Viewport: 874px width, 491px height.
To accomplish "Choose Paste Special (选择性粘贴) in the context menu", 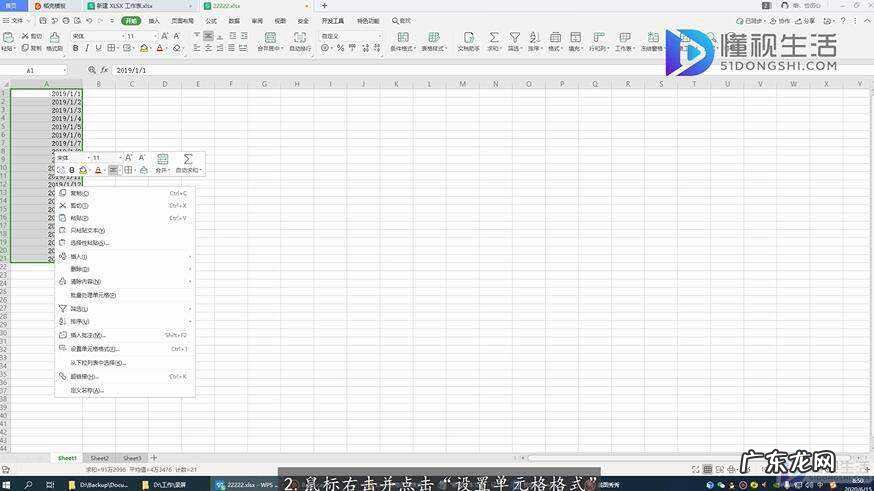I will click(x=125, y=243).
